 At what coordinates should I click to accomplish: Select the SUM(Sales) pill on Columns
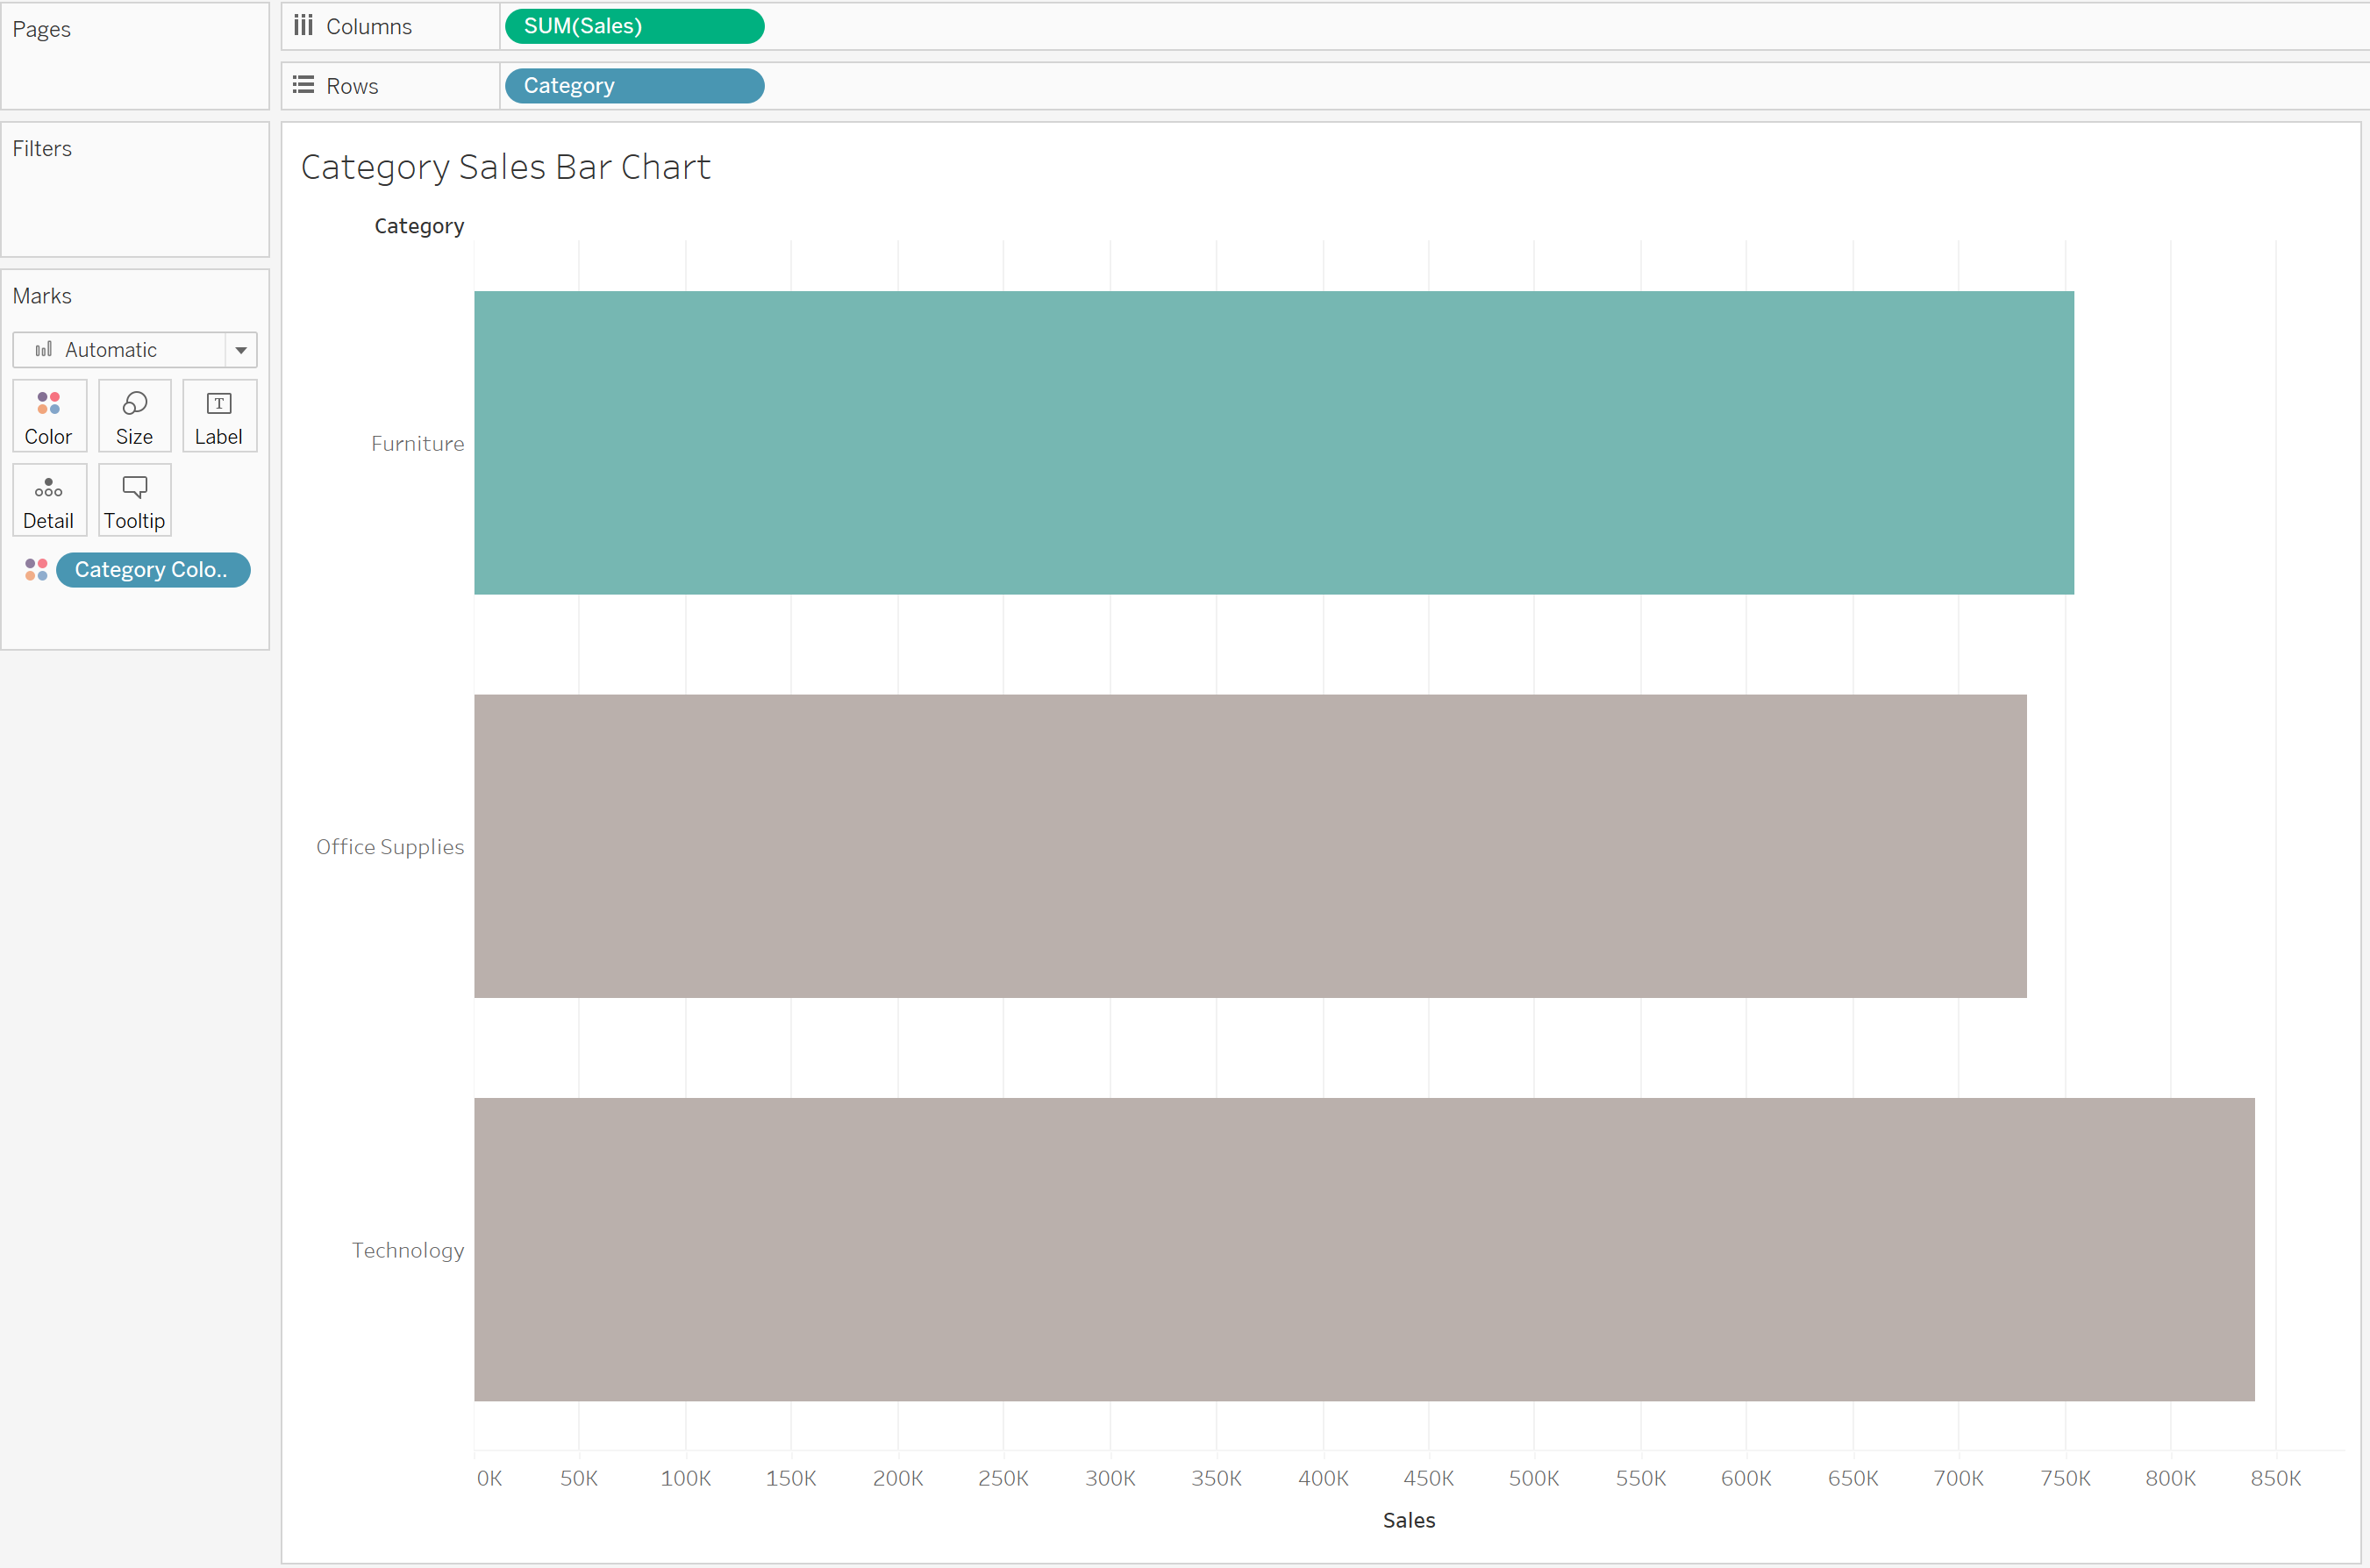pos(634,26)
